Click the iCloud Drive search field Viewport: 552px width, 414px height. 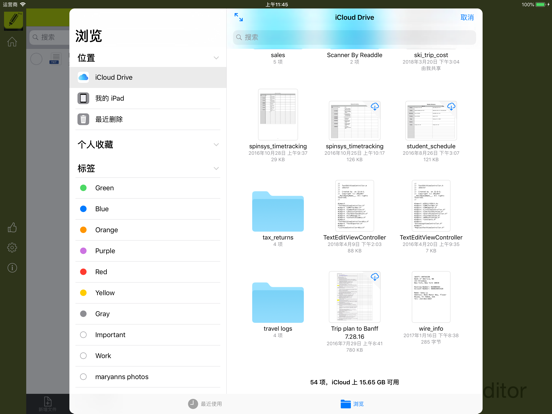(x=354, y=37)
